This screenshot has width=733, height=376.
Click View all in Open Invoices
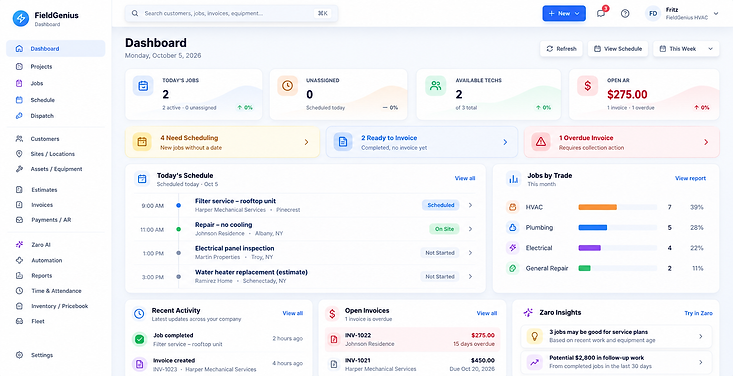[x=487, y=313]
